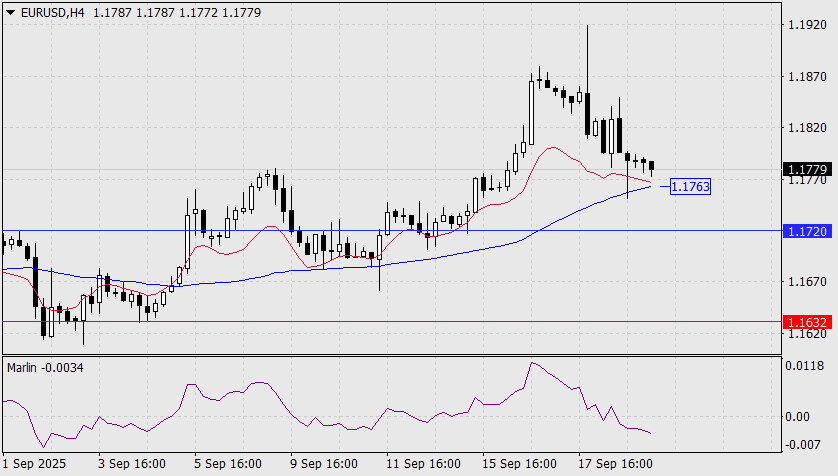Click the latest candle at the chart's right edge

pos(651,167)
